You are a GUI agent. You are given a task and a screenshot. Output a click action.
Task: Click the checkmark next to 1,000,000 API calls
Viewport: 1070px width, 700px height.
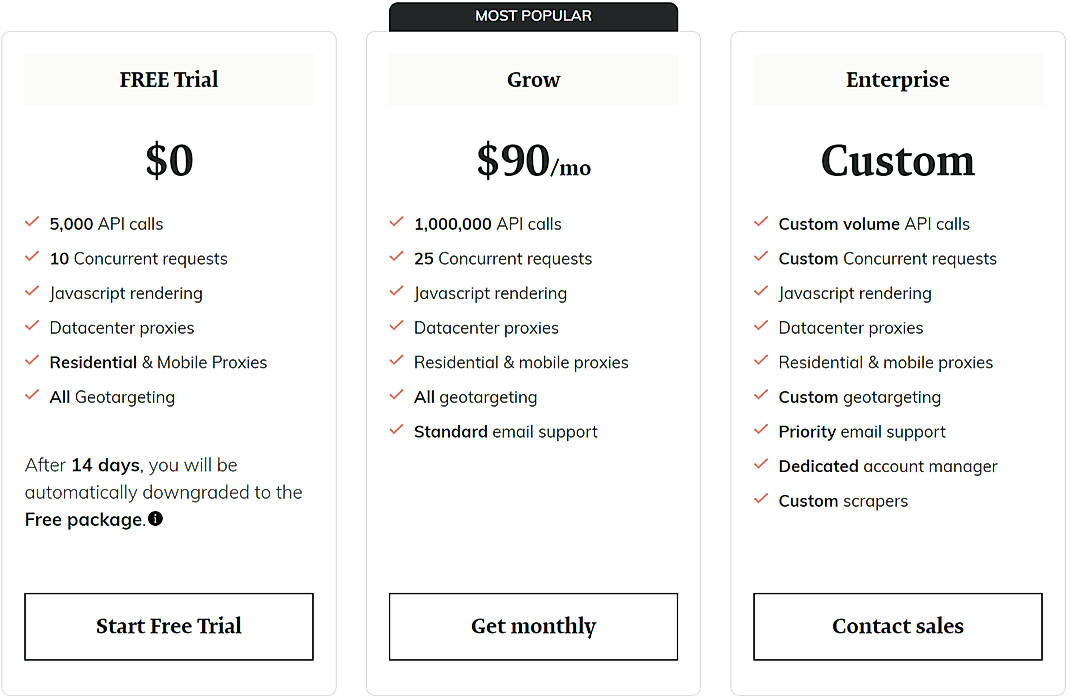click(396, 223)
